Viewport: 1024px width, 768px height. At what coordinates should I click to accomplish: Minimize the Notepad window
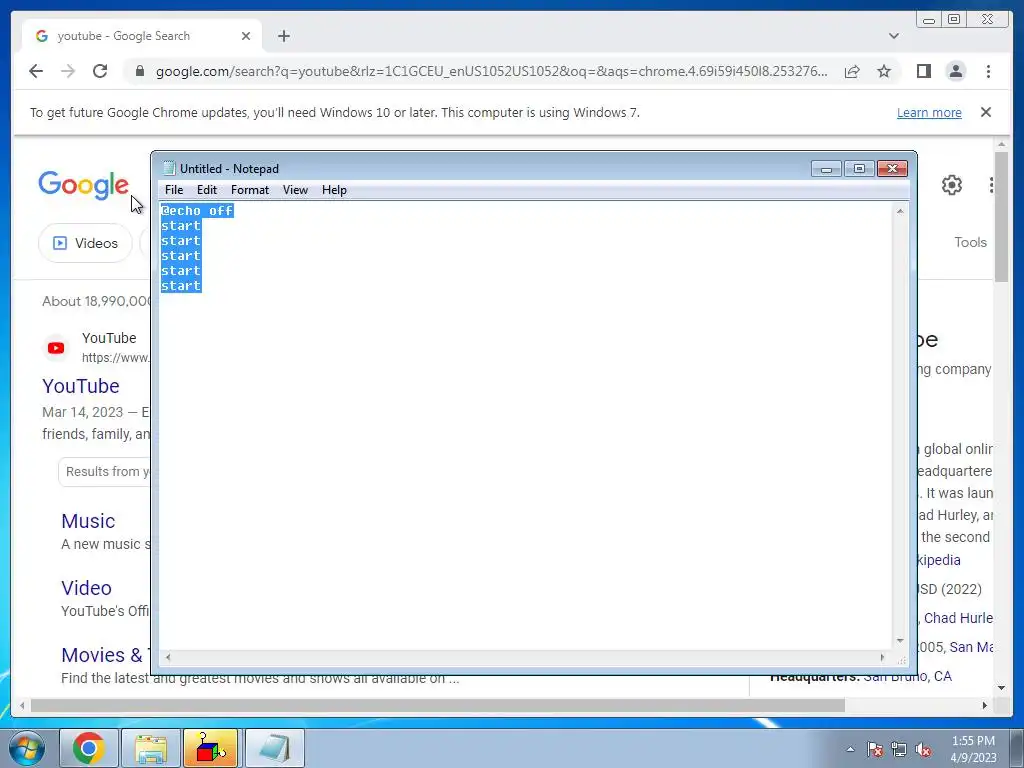[826, 169]
